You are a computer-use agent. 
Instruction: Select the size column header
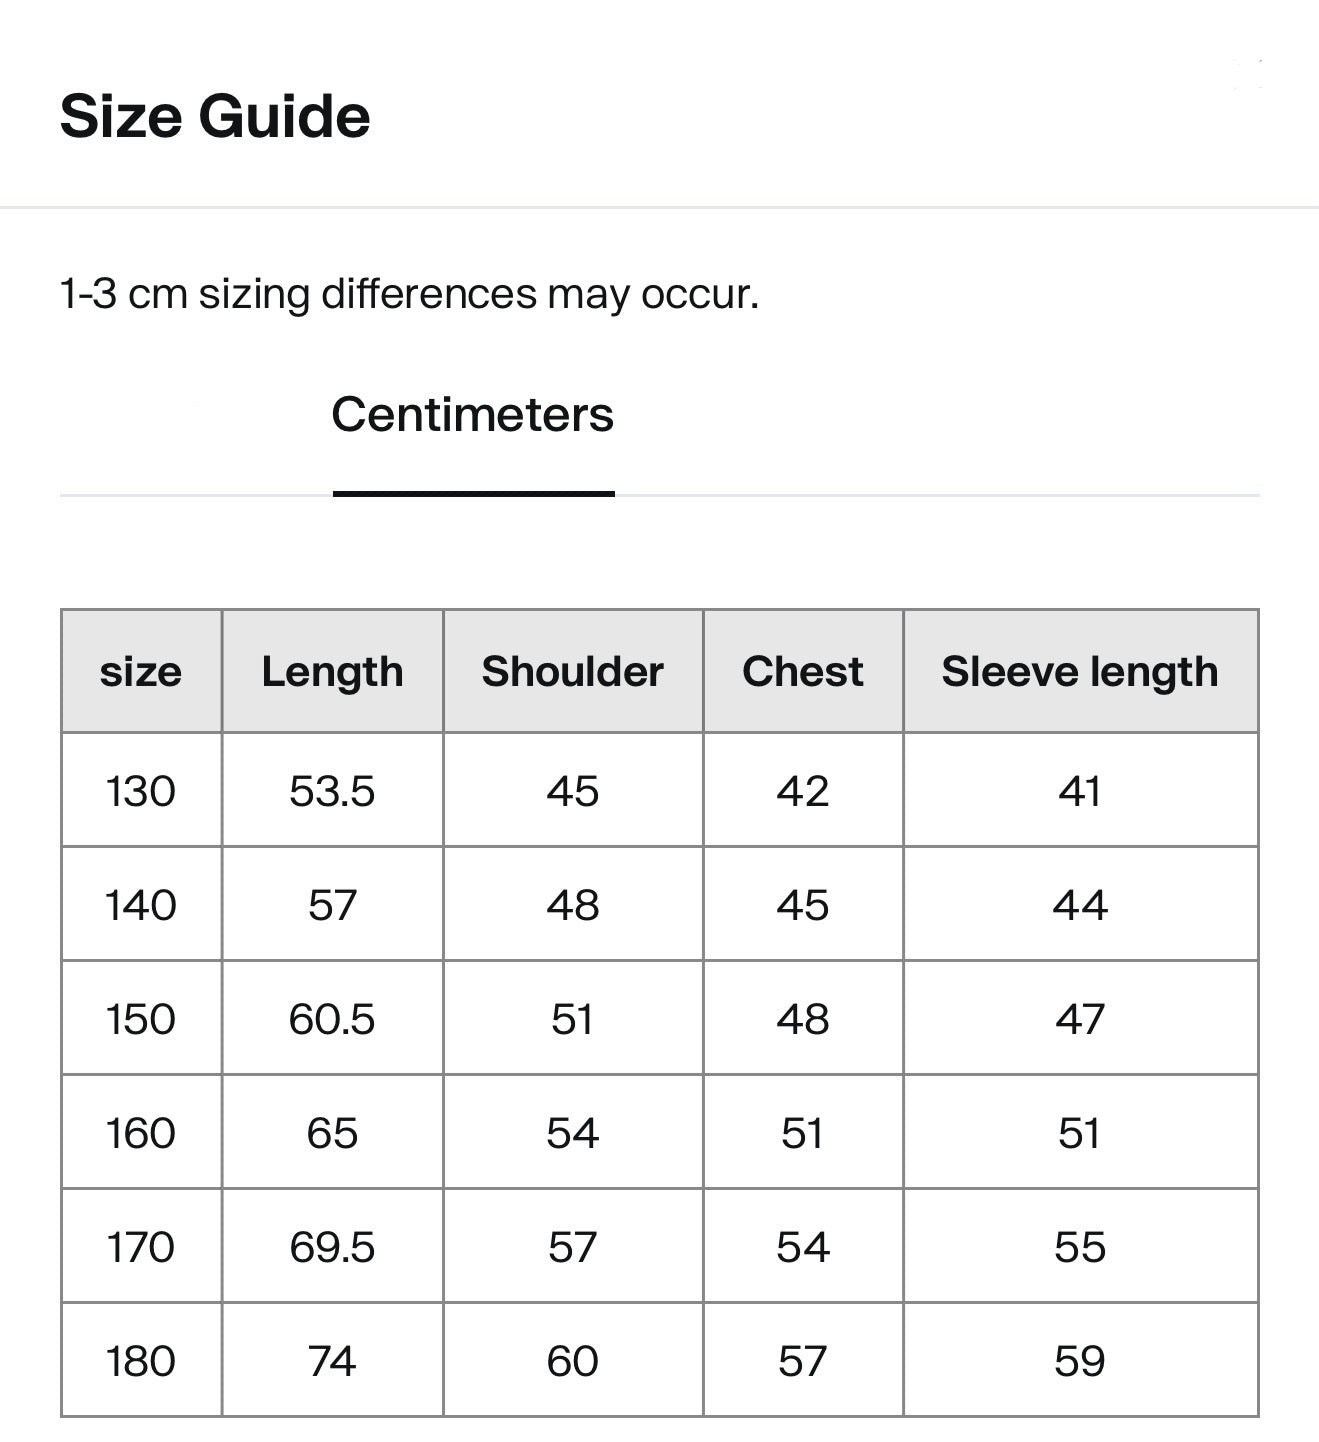click(141, 672)
